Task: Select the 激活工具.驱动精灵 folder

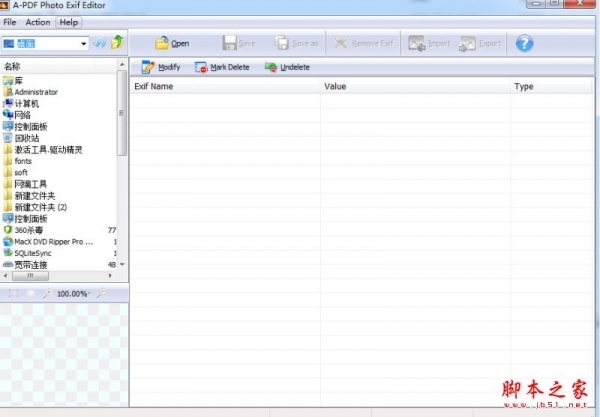Action: coord(48,150)
